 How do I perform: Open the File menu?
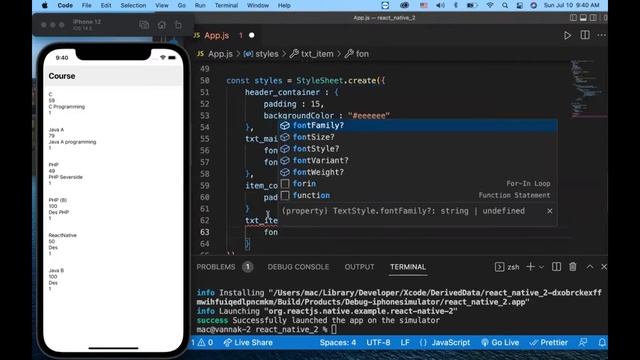pyautogui.click(x=87, y=5)
